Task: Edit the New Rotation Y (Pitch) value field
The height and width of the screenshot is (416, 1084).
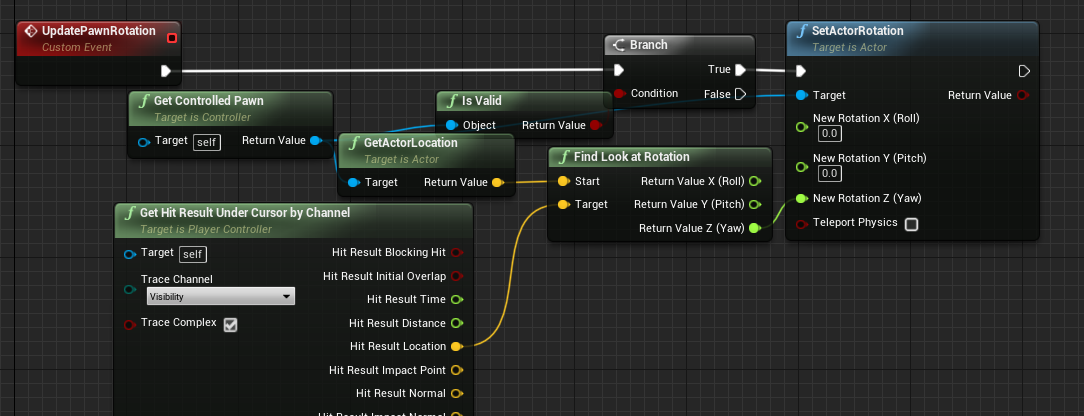Action: (829, 173)
